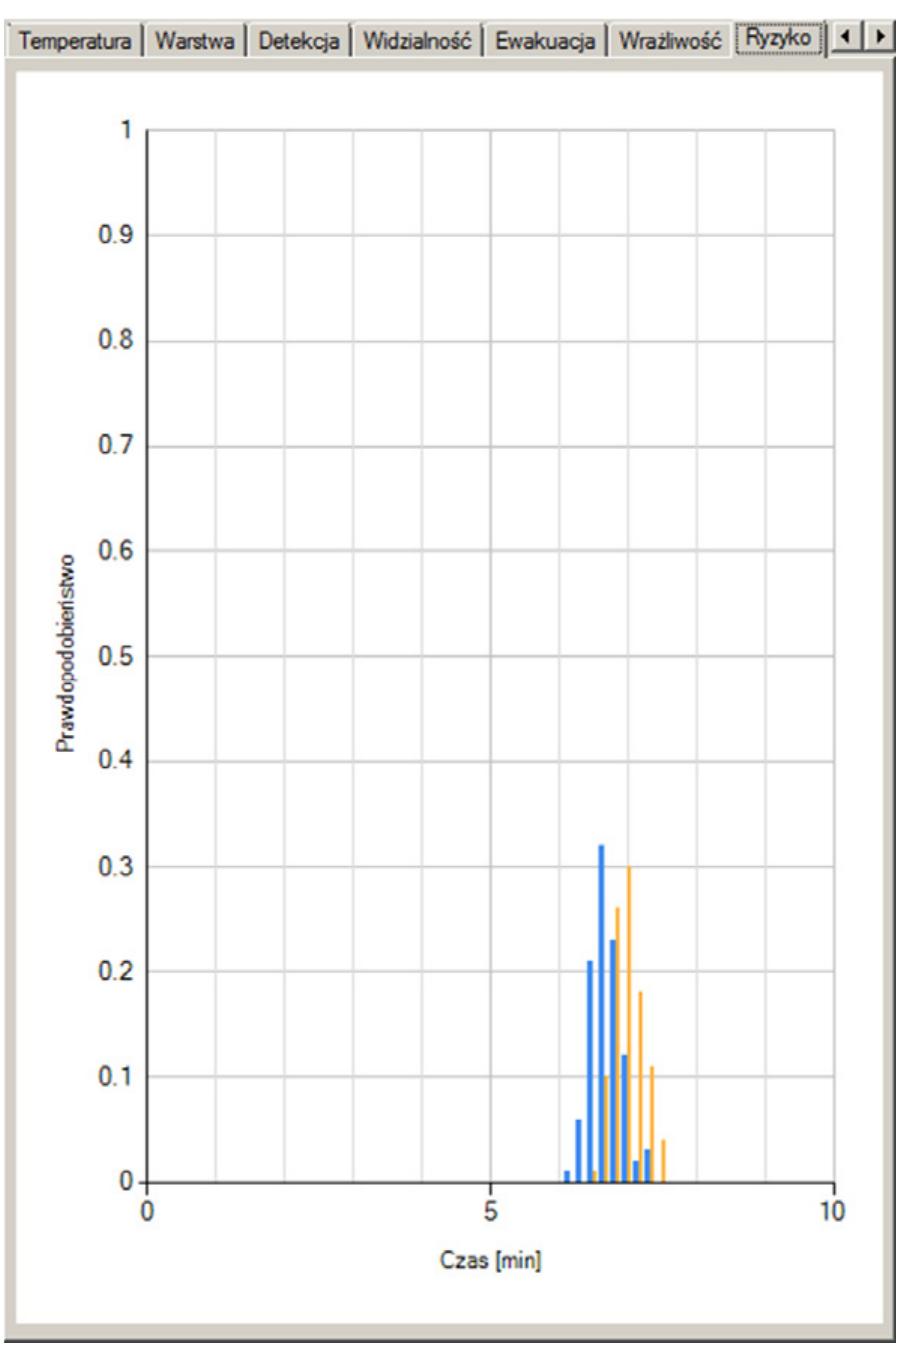Select the tallest blue histogram bar
Screen dimensions: 908x1357
click(601, 1013)
